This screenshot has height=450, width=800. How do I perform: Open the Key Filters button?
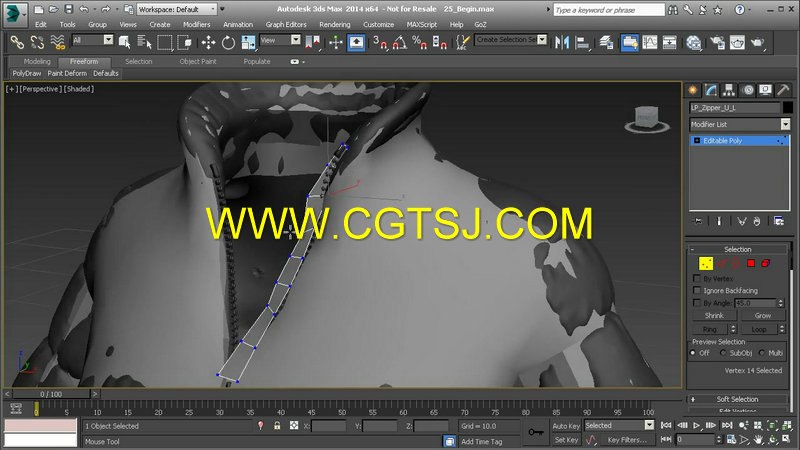(x=627, y=440)
